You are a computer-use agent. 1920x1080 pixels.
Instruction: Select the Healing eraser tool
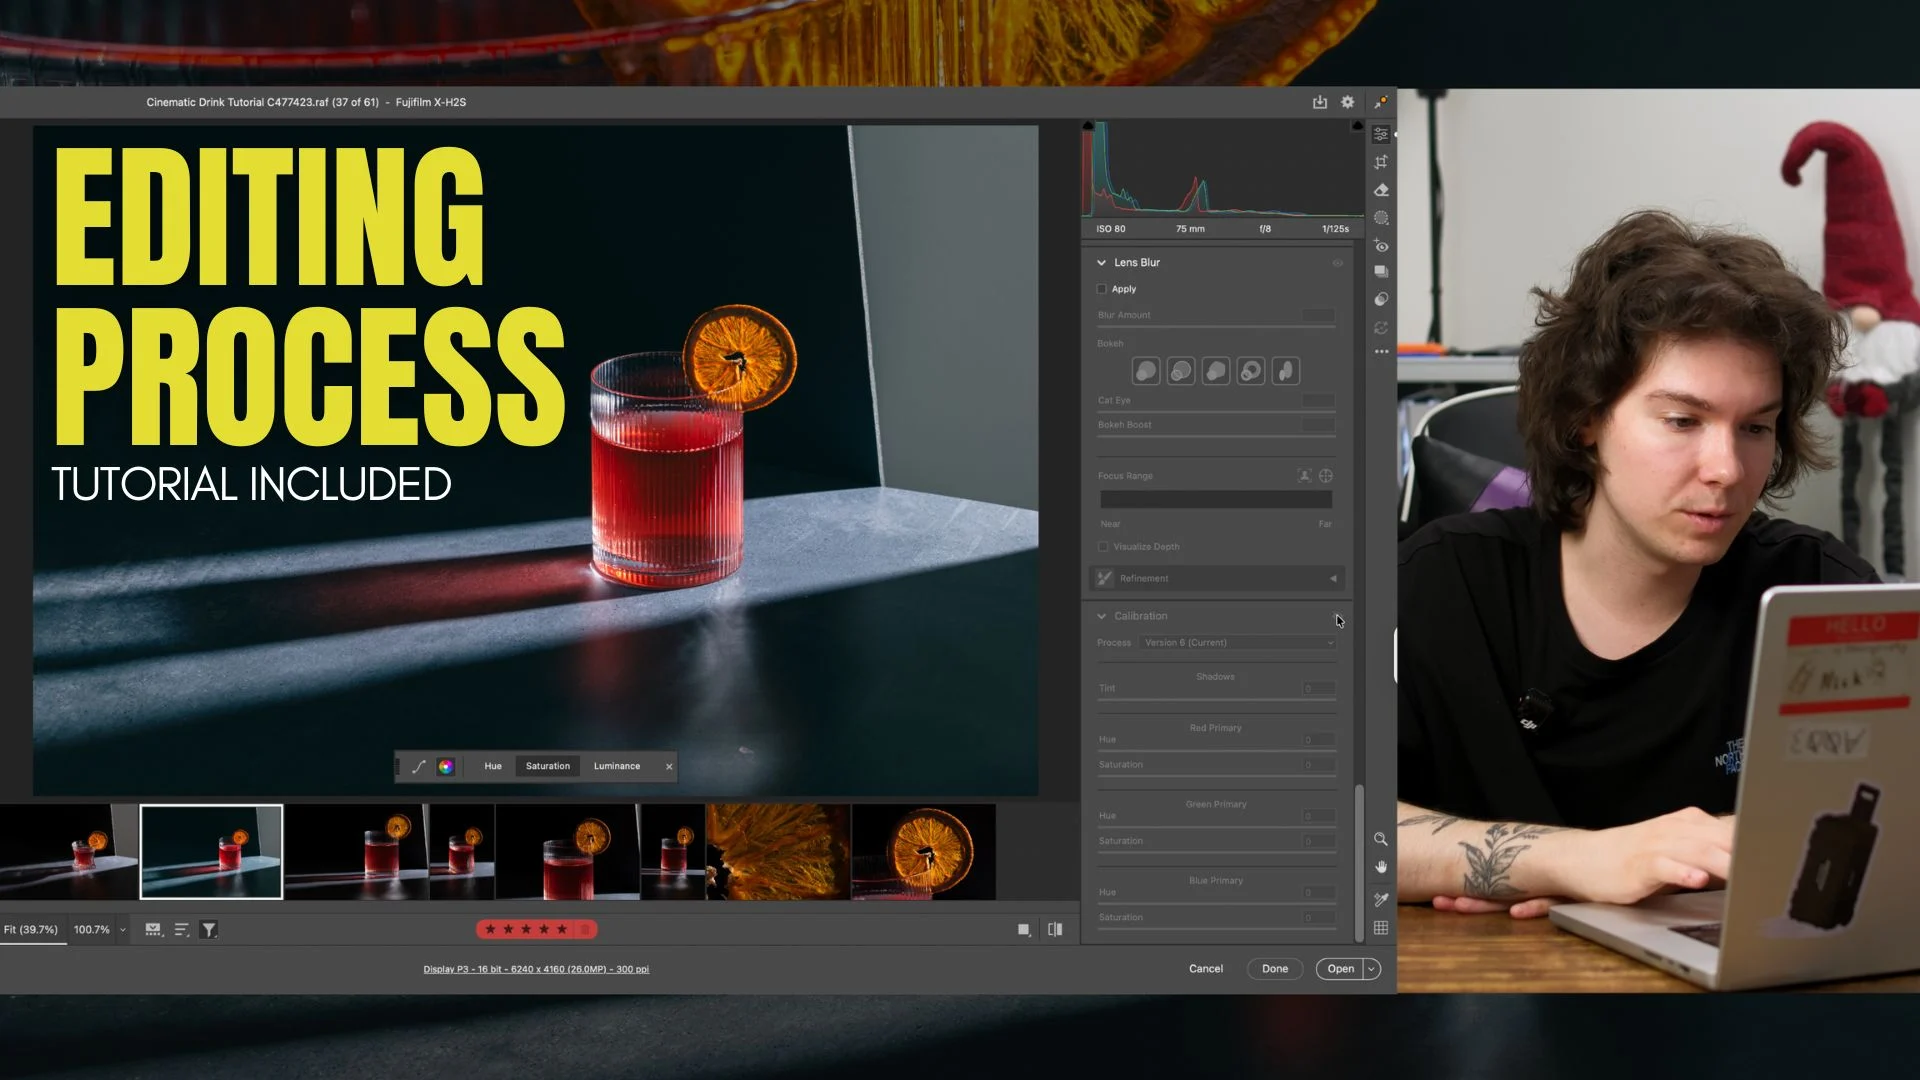pos(1381,190)
